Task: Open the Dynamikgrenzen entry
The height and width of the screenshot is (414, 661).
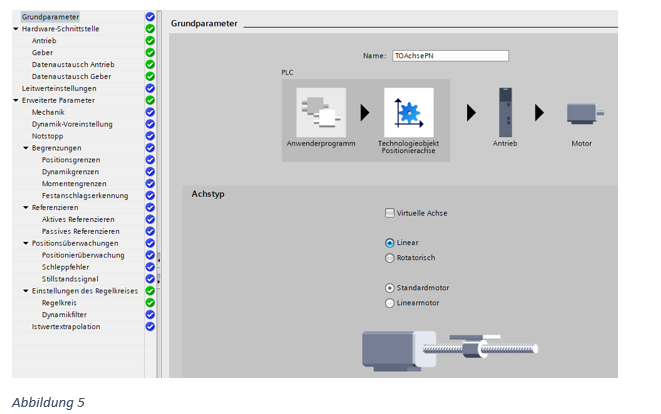Action: click(x=70, y=172)
